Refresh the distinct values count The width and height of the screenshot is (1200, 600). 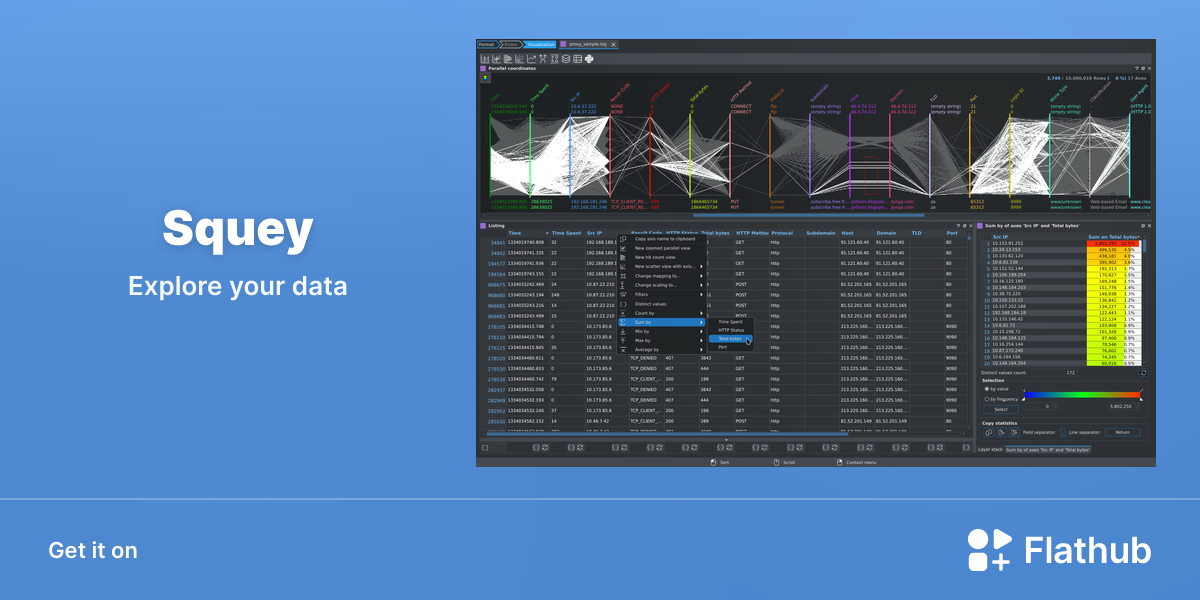(x=1144, y=372)
